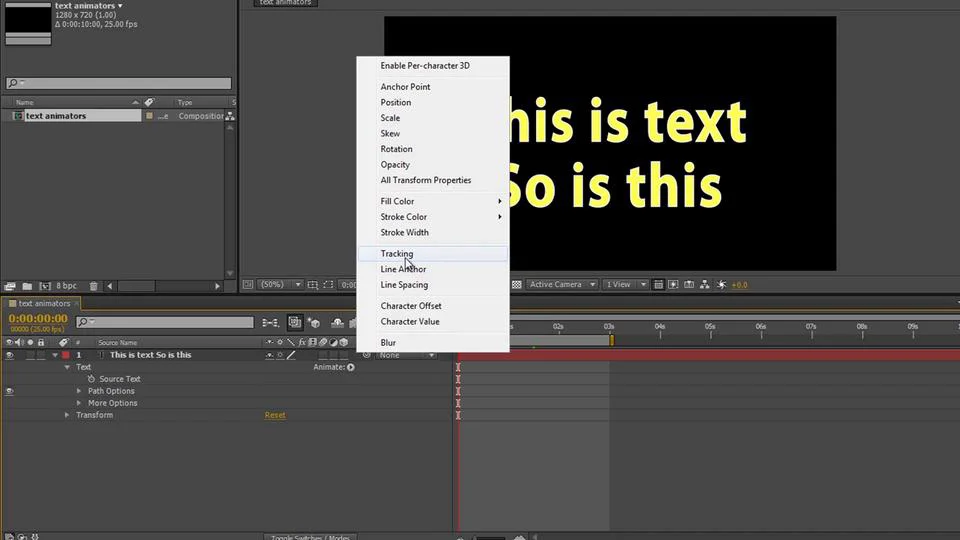Hide layer 1 using its eye icon

pos(9,355)
